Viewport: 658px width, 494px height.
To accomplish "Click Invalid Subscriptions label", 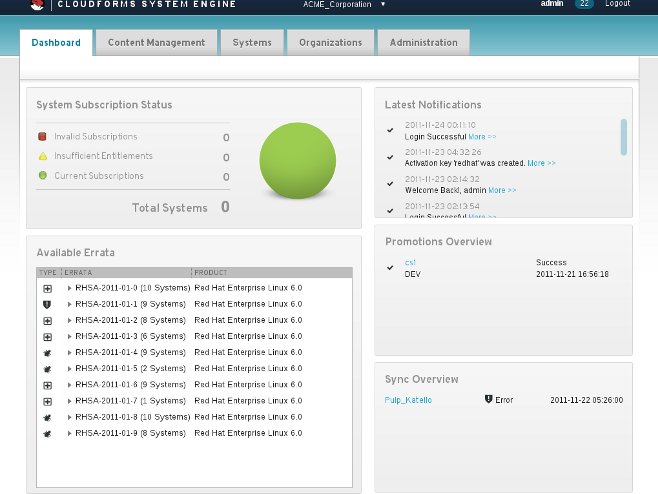I will coord(96,136).
